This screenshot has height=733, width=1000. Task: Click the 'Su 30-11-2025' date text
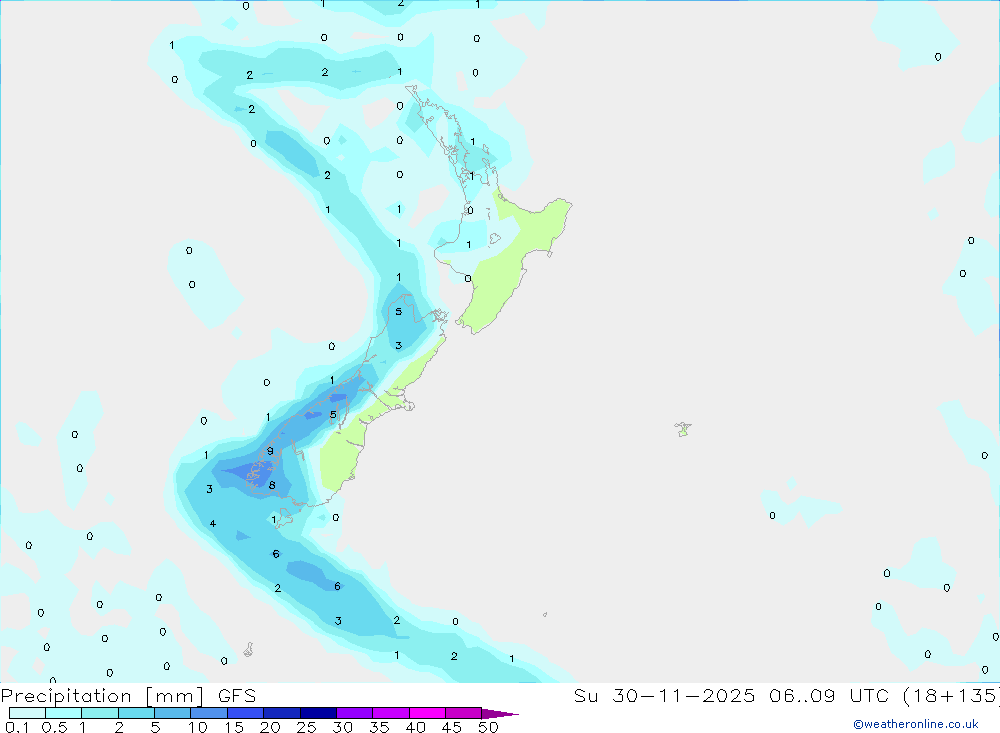(664, 696)
